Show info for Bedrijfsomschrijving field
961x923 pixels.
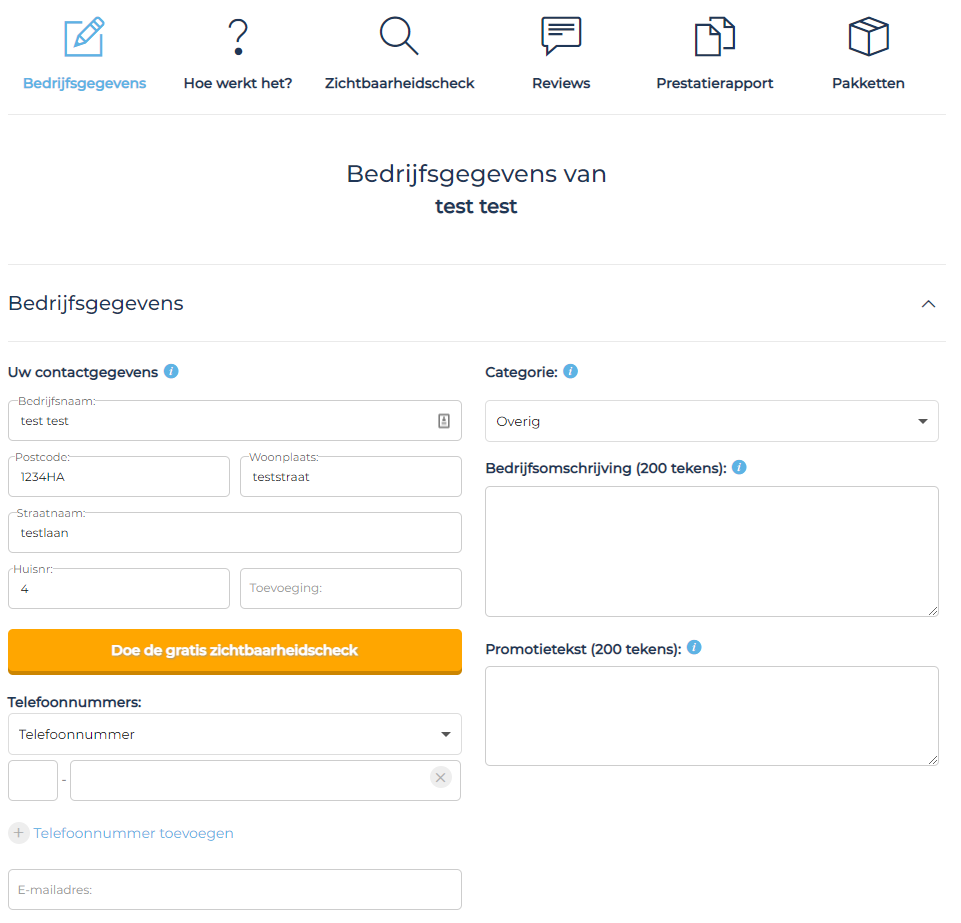pyautogui.click(x=739, y=468)
